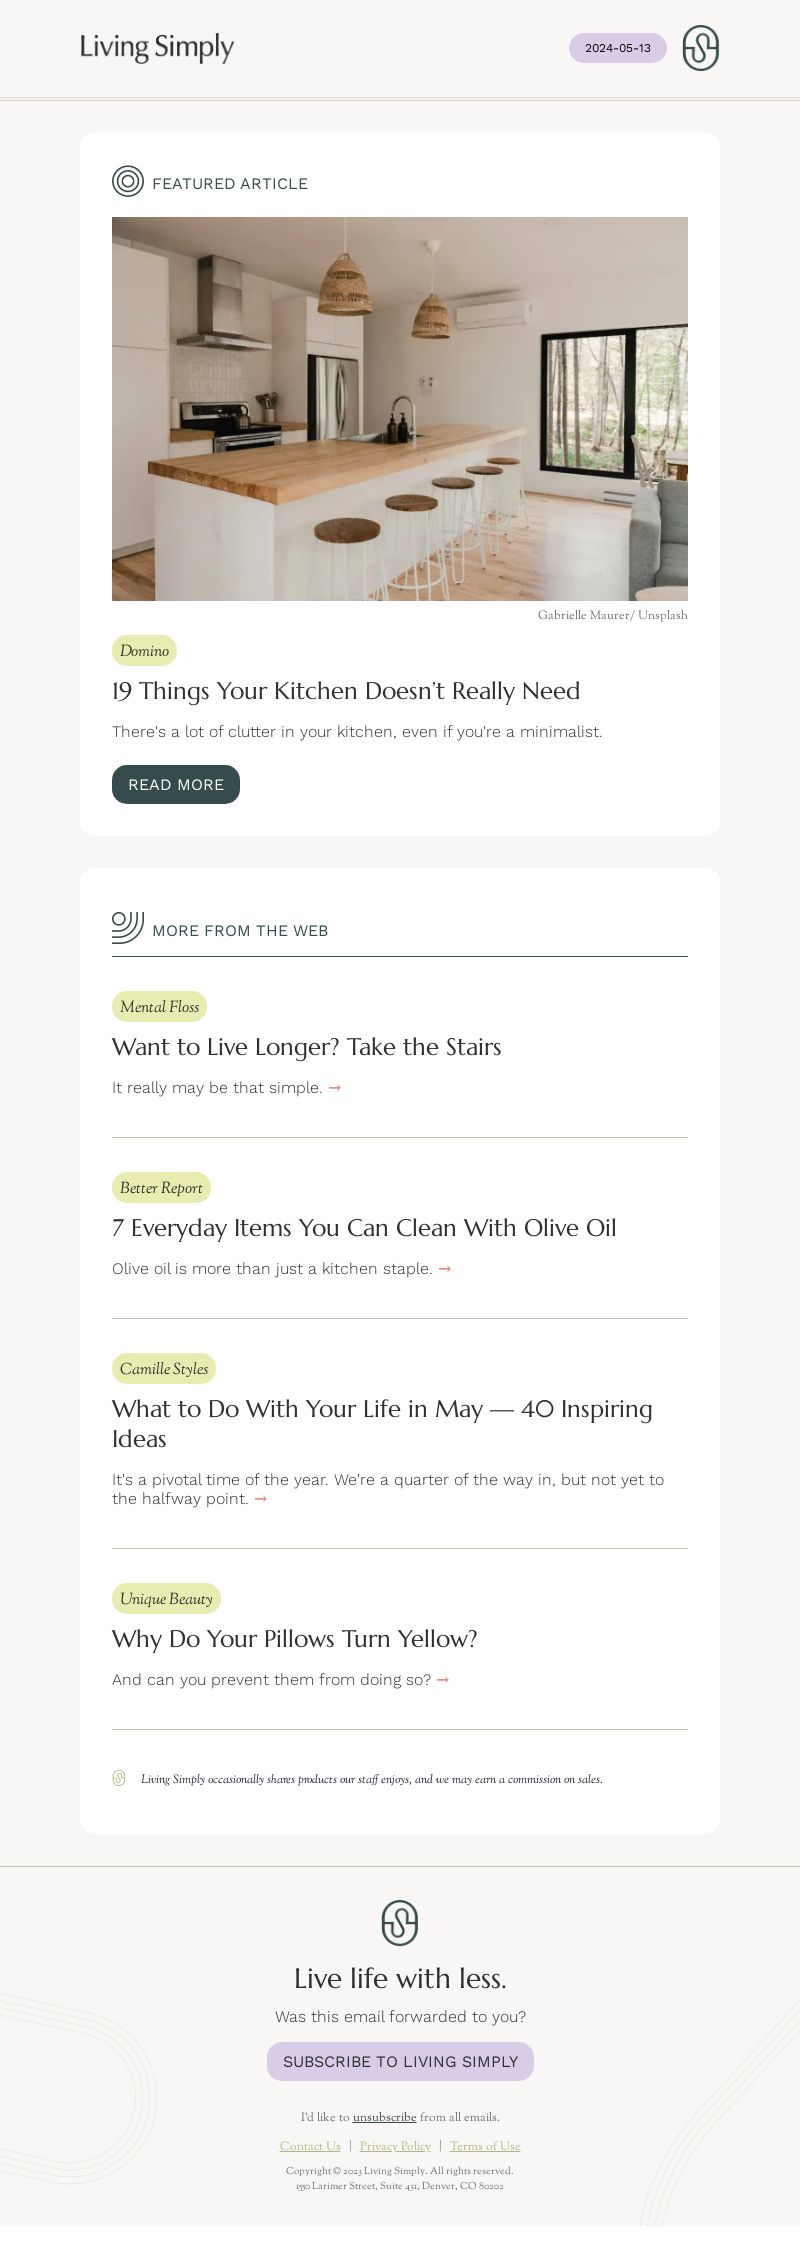This screenshot has width=800, height=2245.
Task: Open the Contact Us footer link
Action: click(310, 2146)
